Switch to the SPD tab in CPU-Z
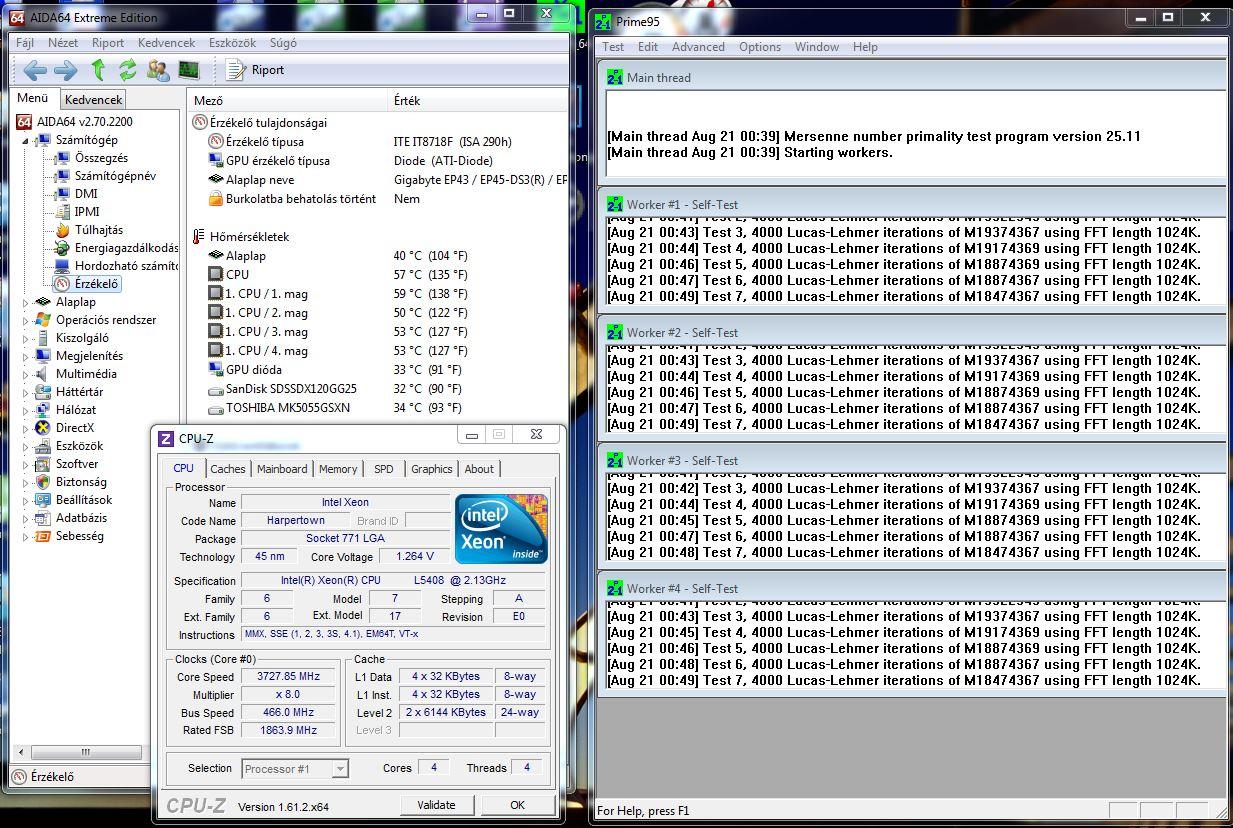This screenshot has height=828, width=1233. 384,469
